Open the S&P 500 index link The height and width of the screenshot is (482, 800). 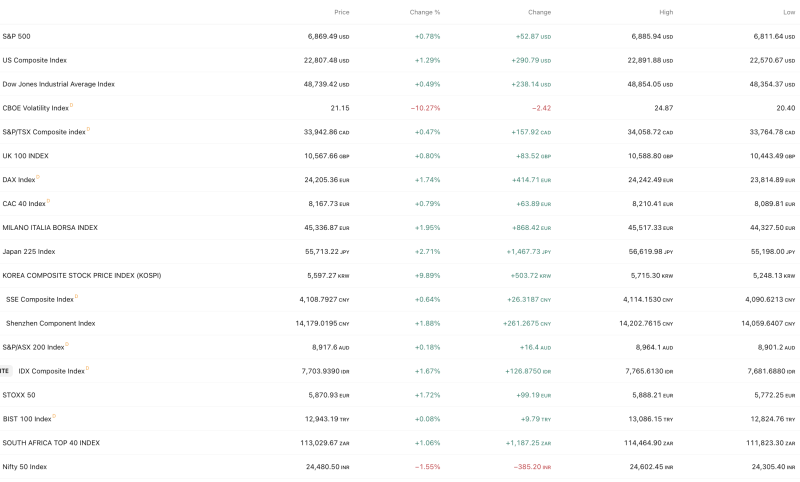[x=17, y=36]
